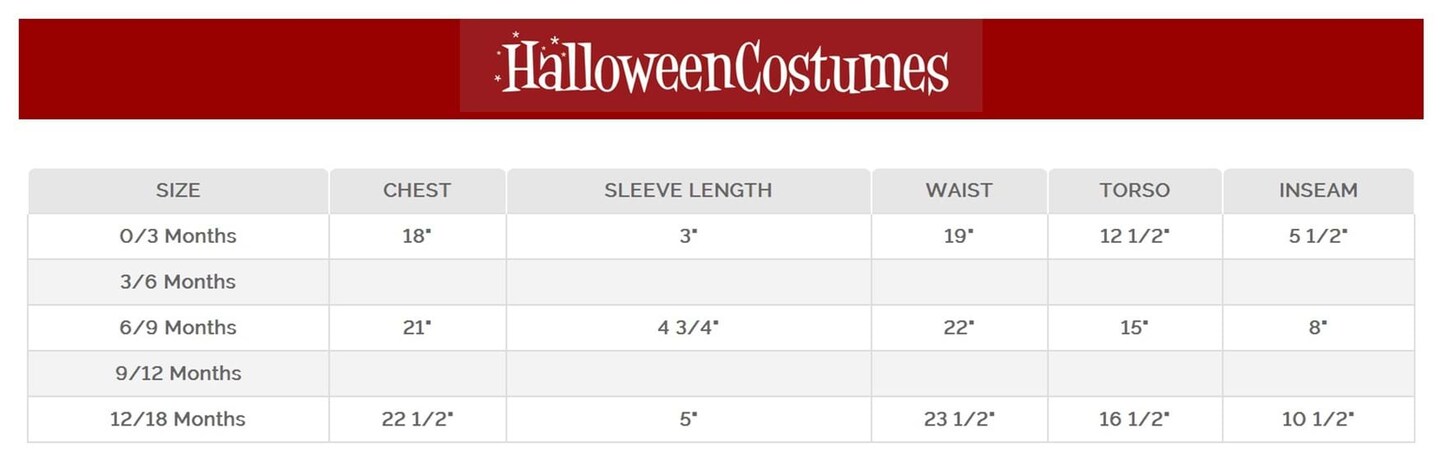Image resolution: width=1440 pixels, height=470 pixels.
Task: Click the INSEAM column header
Action: [1318, 190]
